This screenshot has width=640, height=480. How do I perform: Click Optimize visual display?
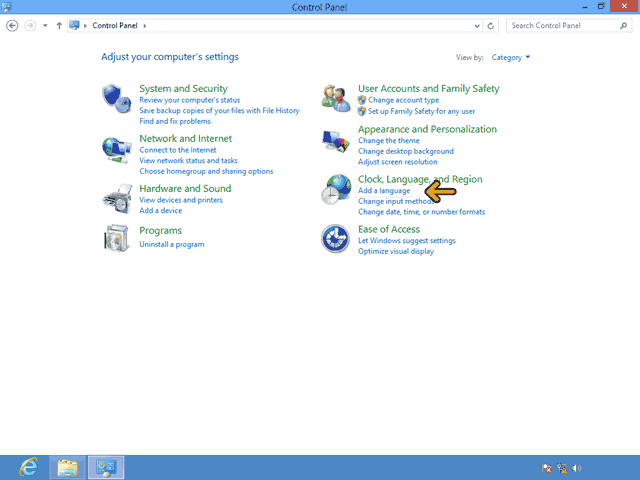396,251
